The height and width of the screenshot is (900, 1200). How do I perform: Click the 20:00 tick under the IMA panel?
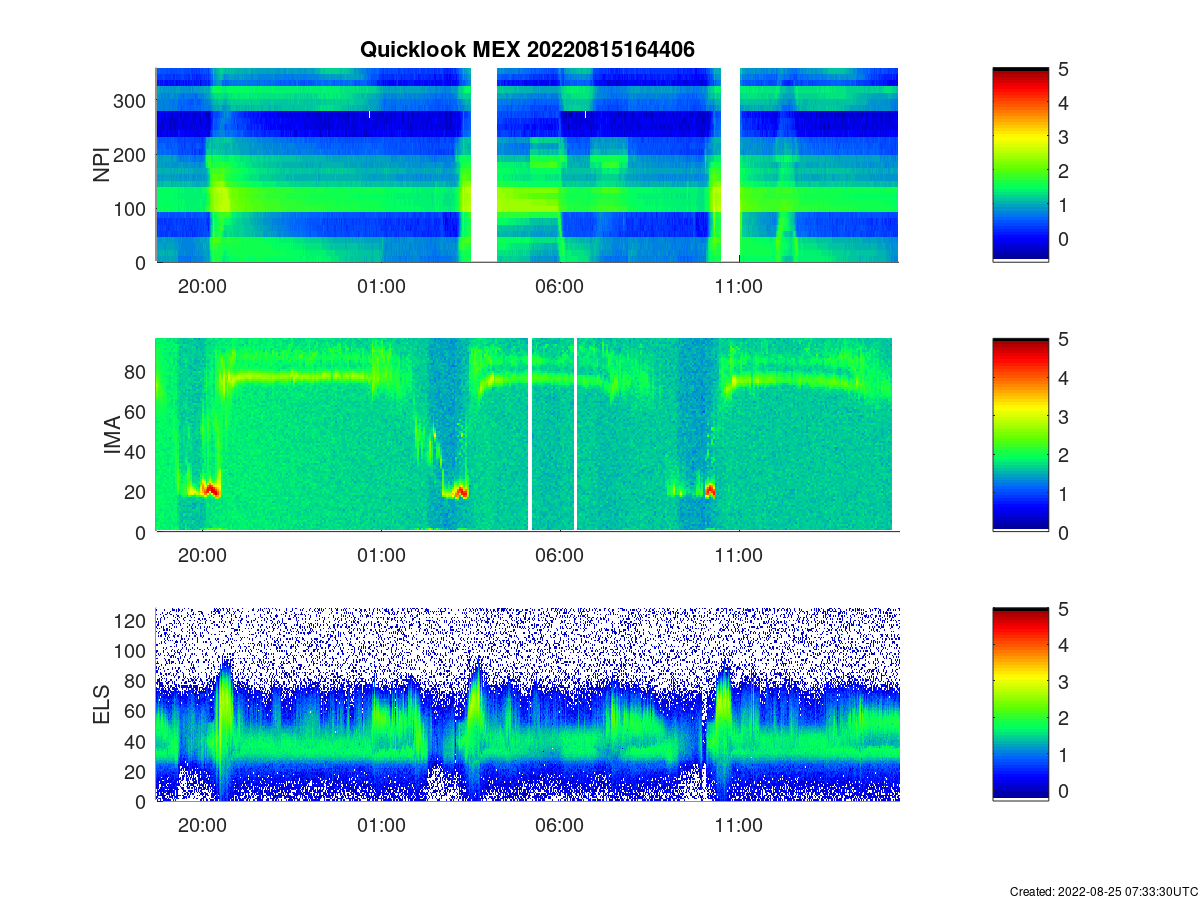pos(202,556)
